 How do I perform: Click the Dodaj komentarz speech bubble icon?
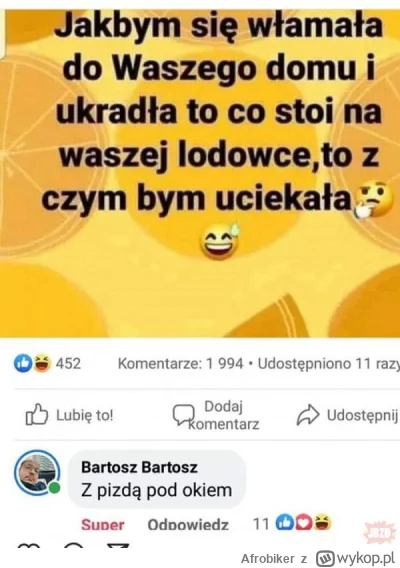pos(183,415)
